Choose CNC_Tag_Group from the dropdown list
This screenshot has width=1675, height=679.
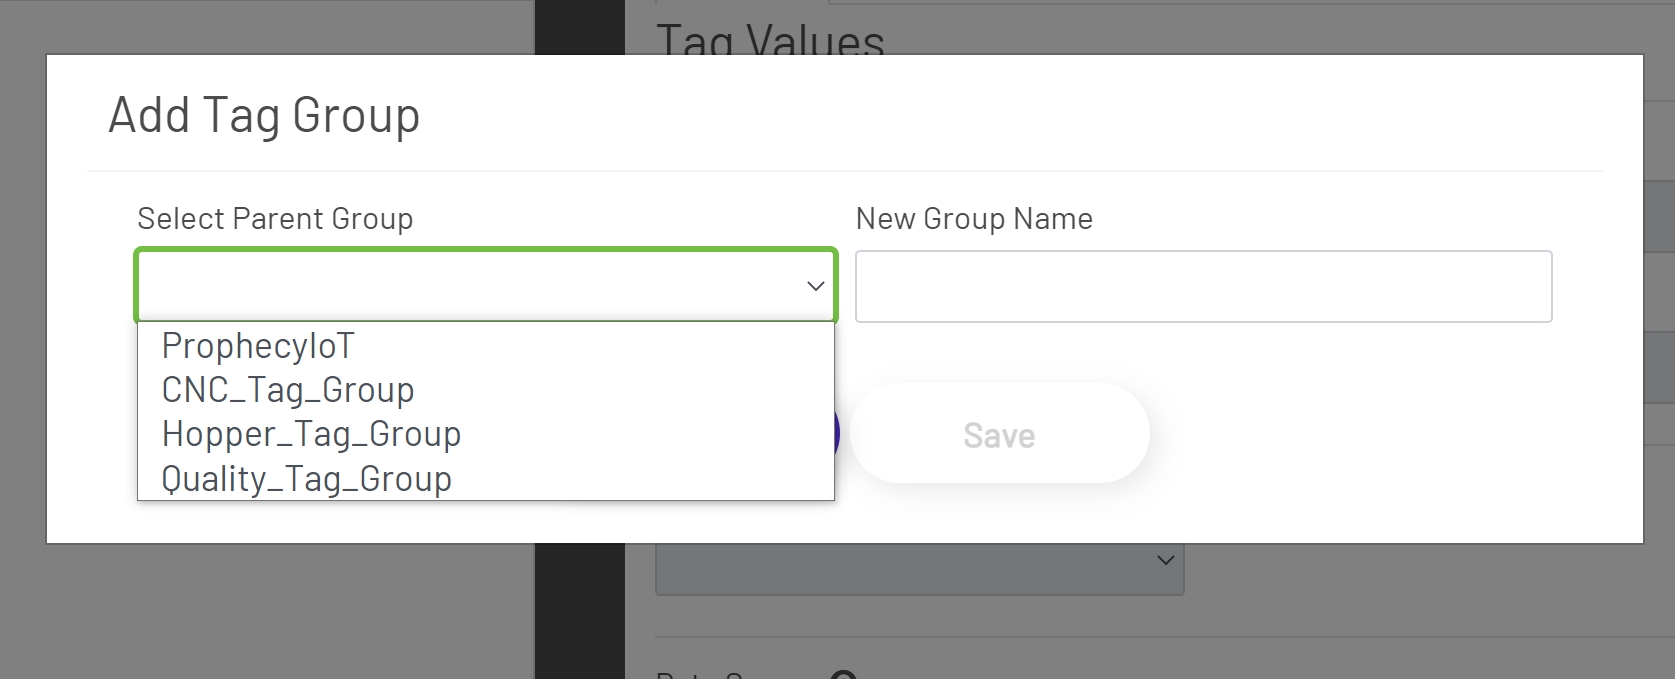(287, 390)
